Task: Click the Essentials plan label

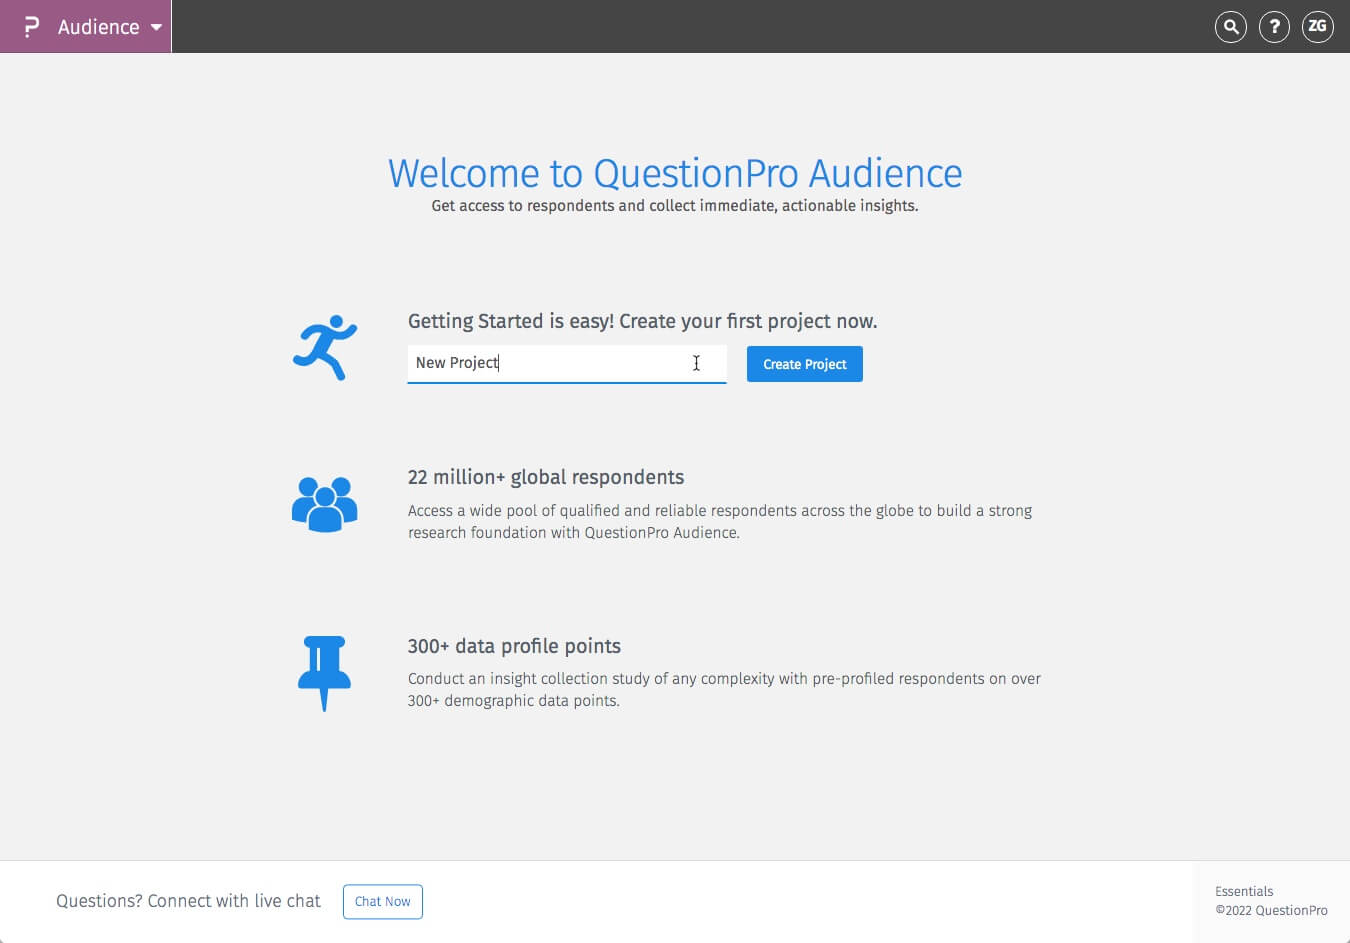Action: [1244, 891]
